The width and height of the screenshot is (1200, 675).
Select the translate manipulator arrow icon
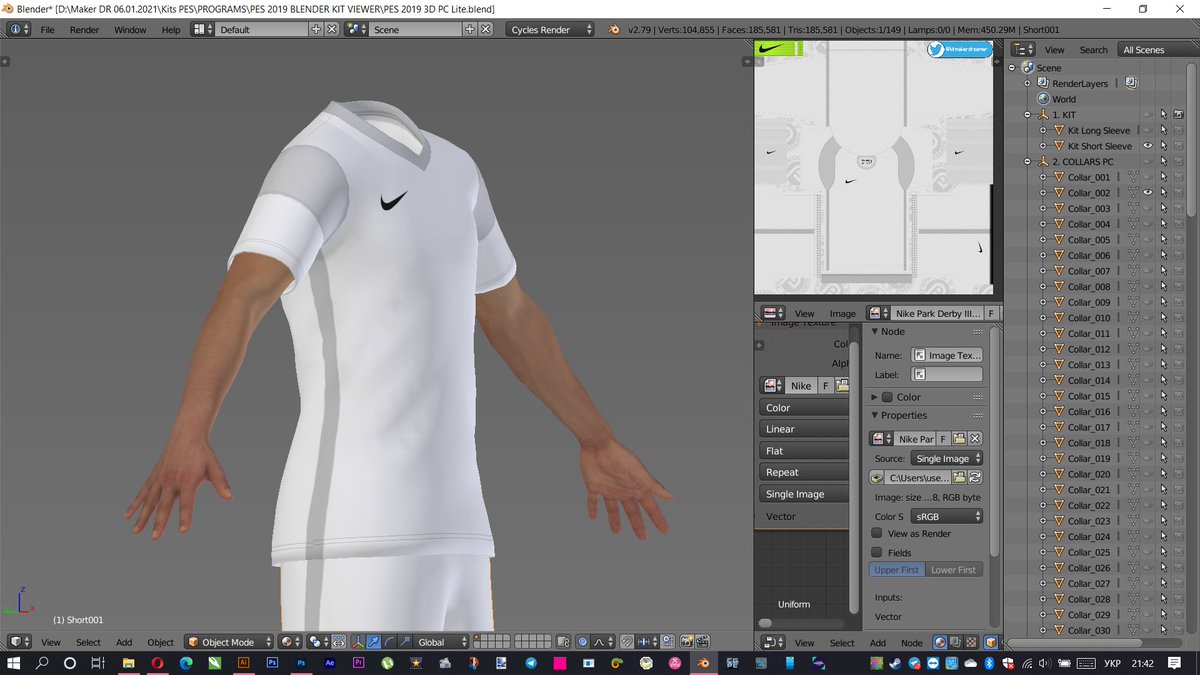click(374, 642)
